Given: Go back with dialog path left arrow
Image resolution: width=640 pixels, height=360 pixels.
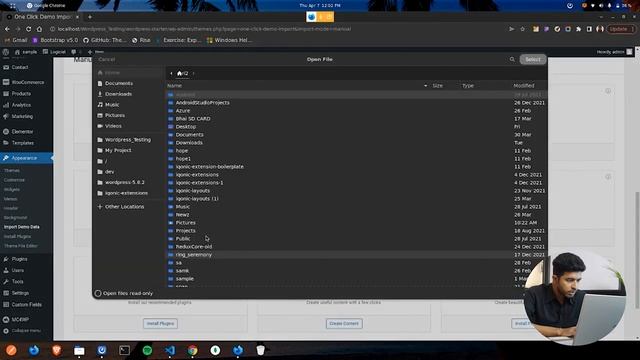Looking at the screenshot, I should 171,73.
